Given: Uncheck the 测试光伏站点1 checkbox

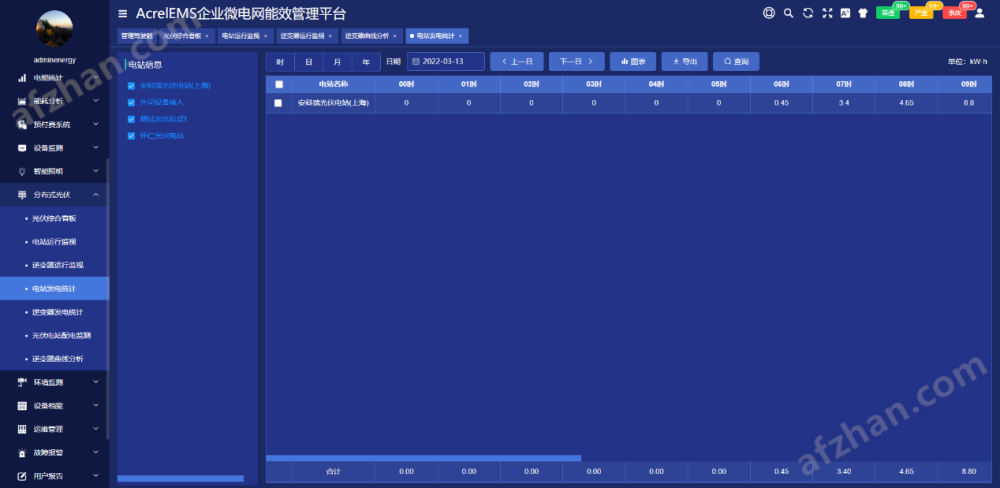Looking at the screenshot, I should point(131,119).
